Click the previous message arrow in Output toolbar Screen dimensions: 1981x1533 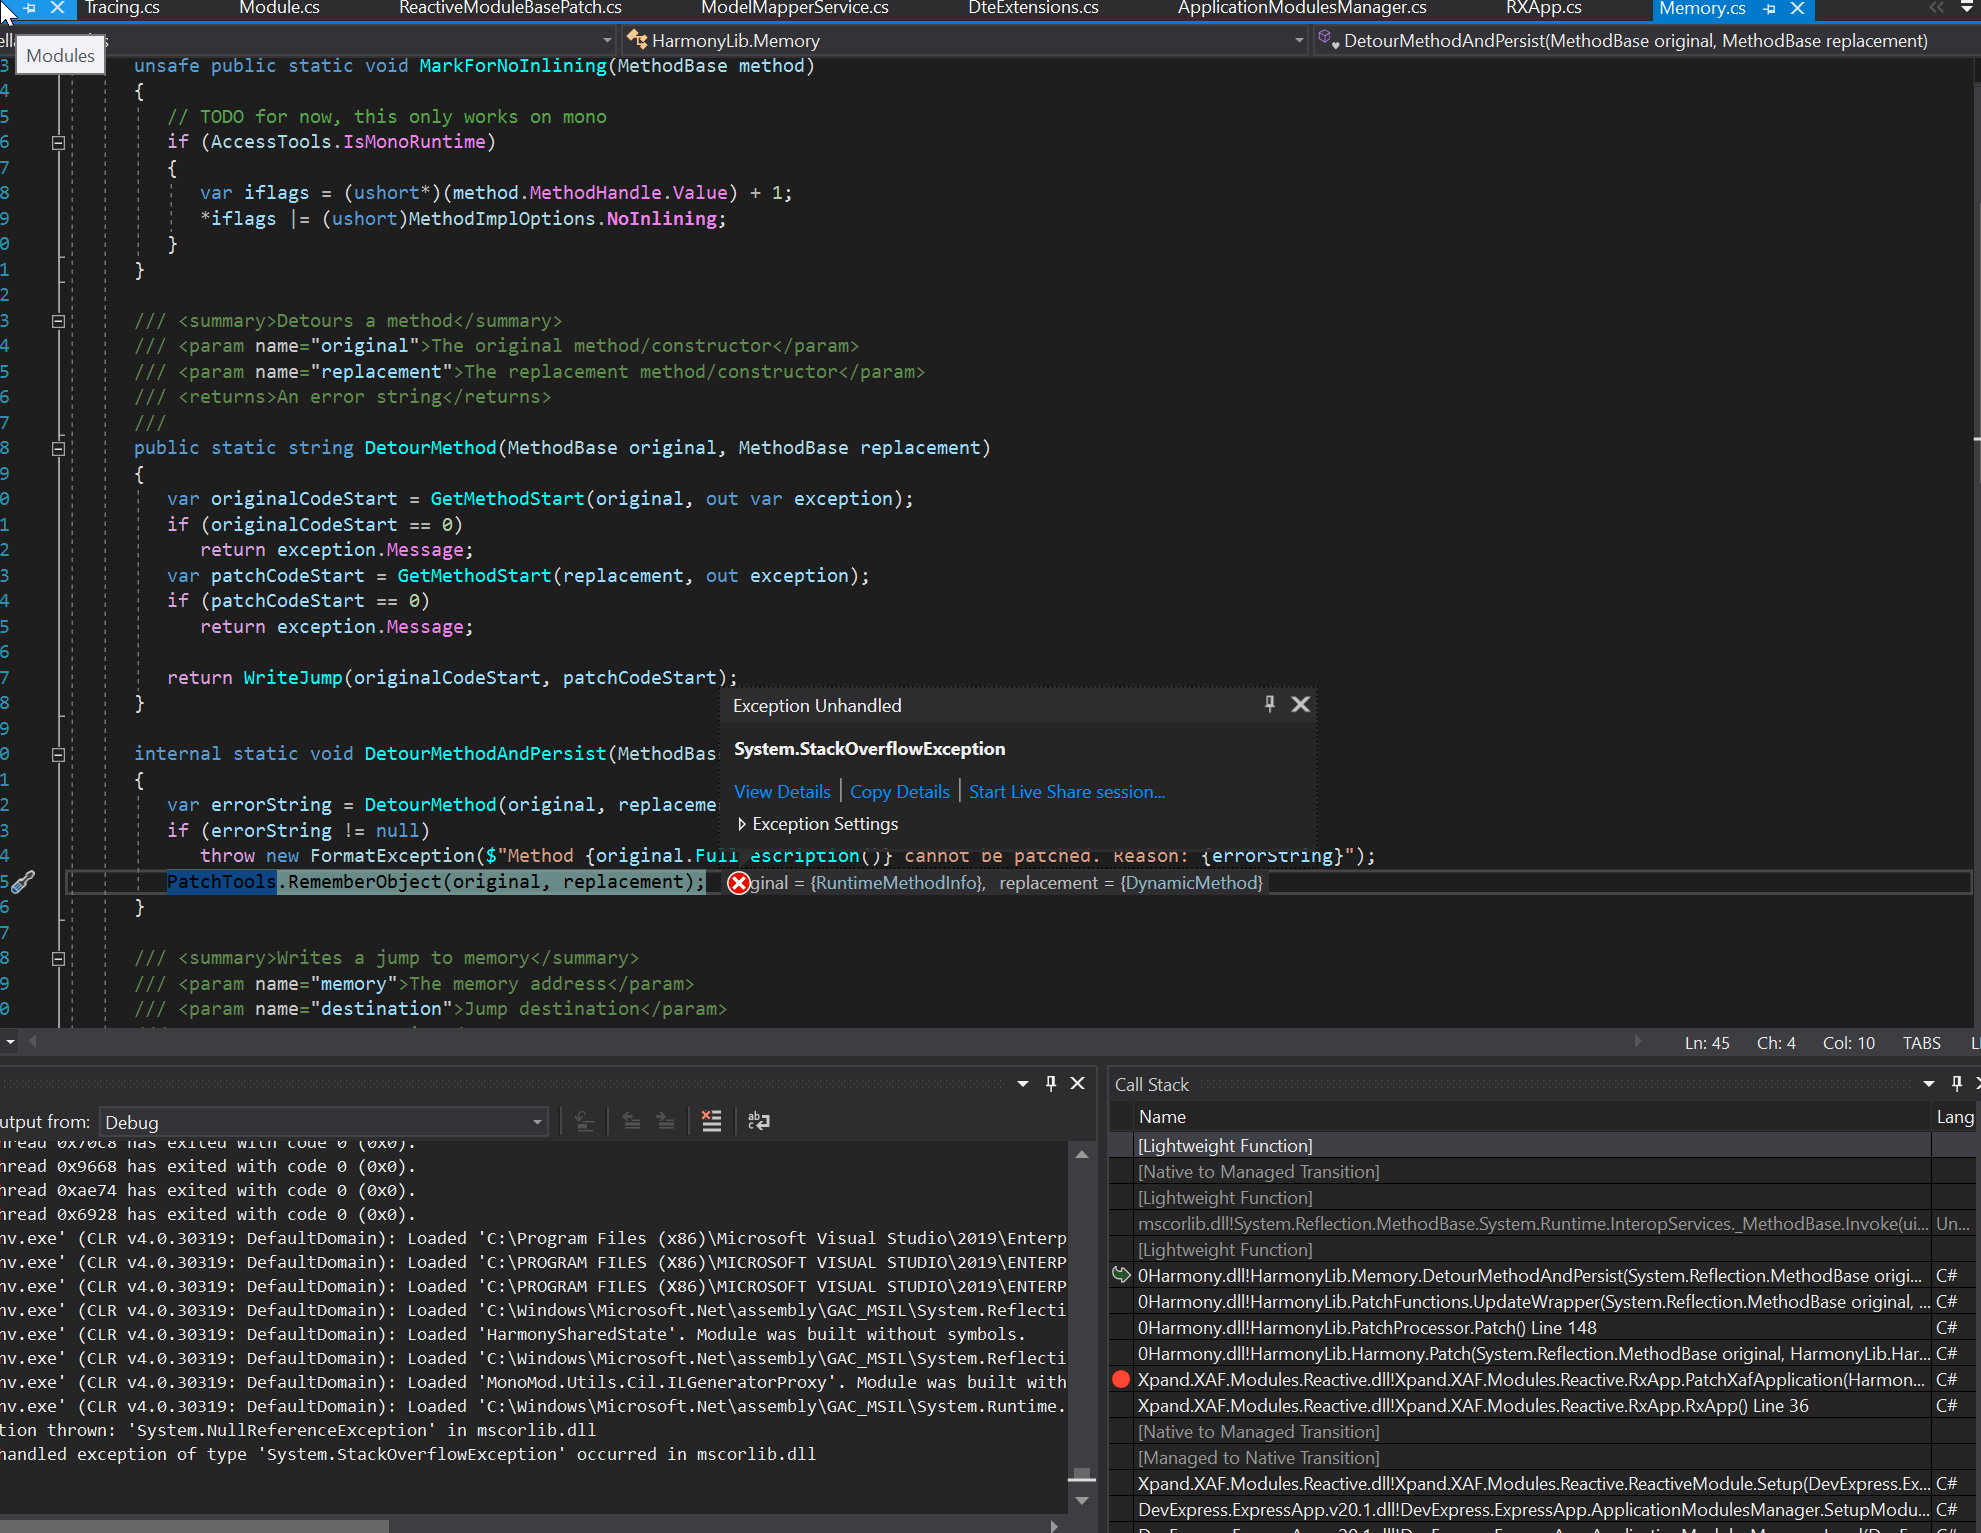(x=632, y=1120)
